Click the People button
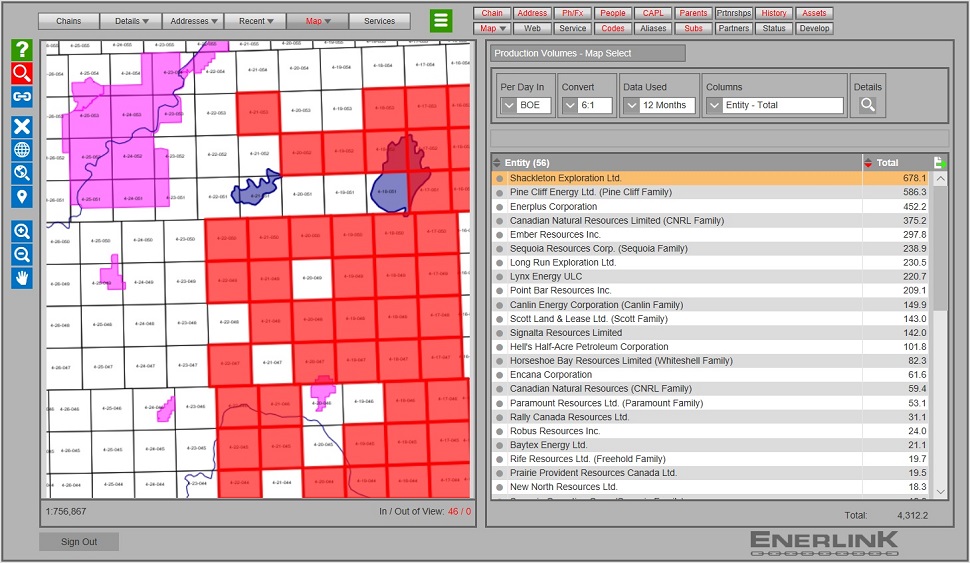The height and width of the screenshot is (563, 970). pyautogui.click(x=613, y=13)
